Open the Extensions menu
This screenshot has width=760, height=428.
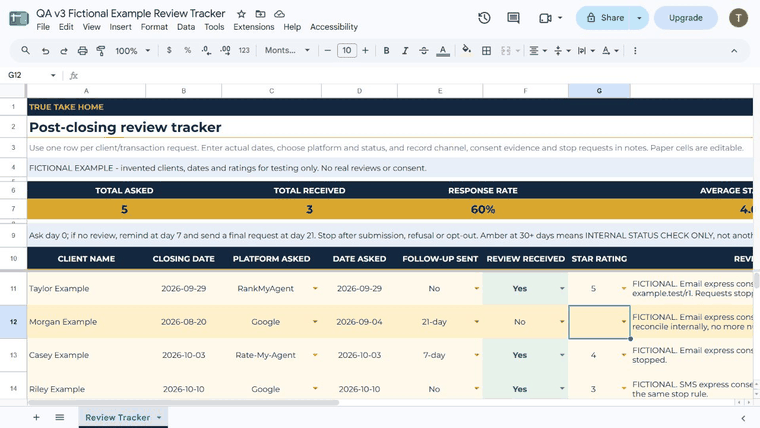(253, 27)
